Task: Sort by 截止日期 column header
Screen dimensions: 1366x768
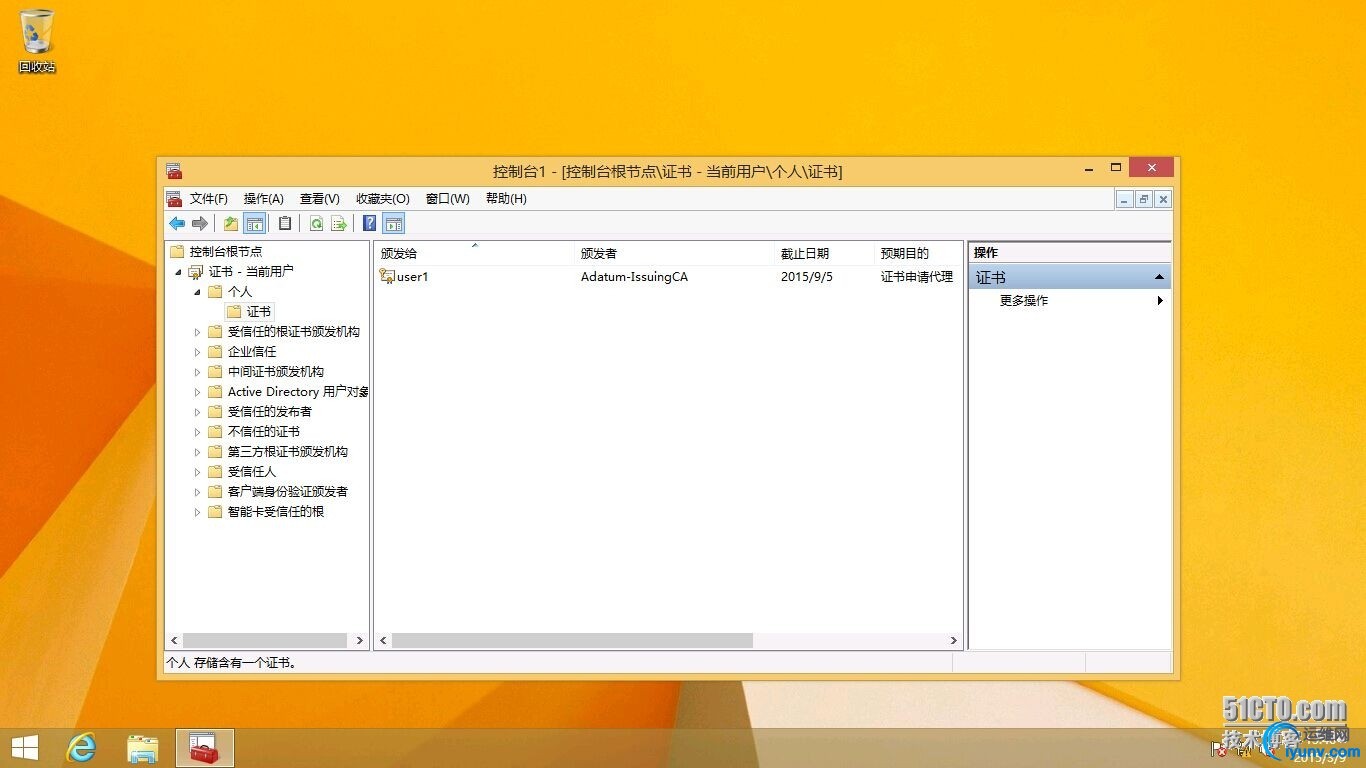Action: click(825, 254)
